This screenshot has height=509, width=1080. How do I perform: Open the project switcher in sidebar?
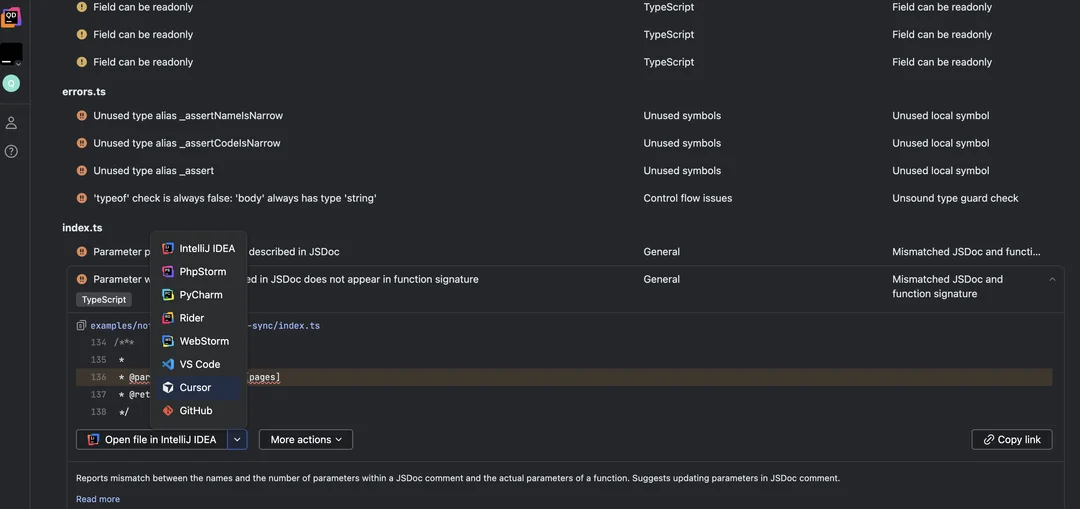point(11,54)
